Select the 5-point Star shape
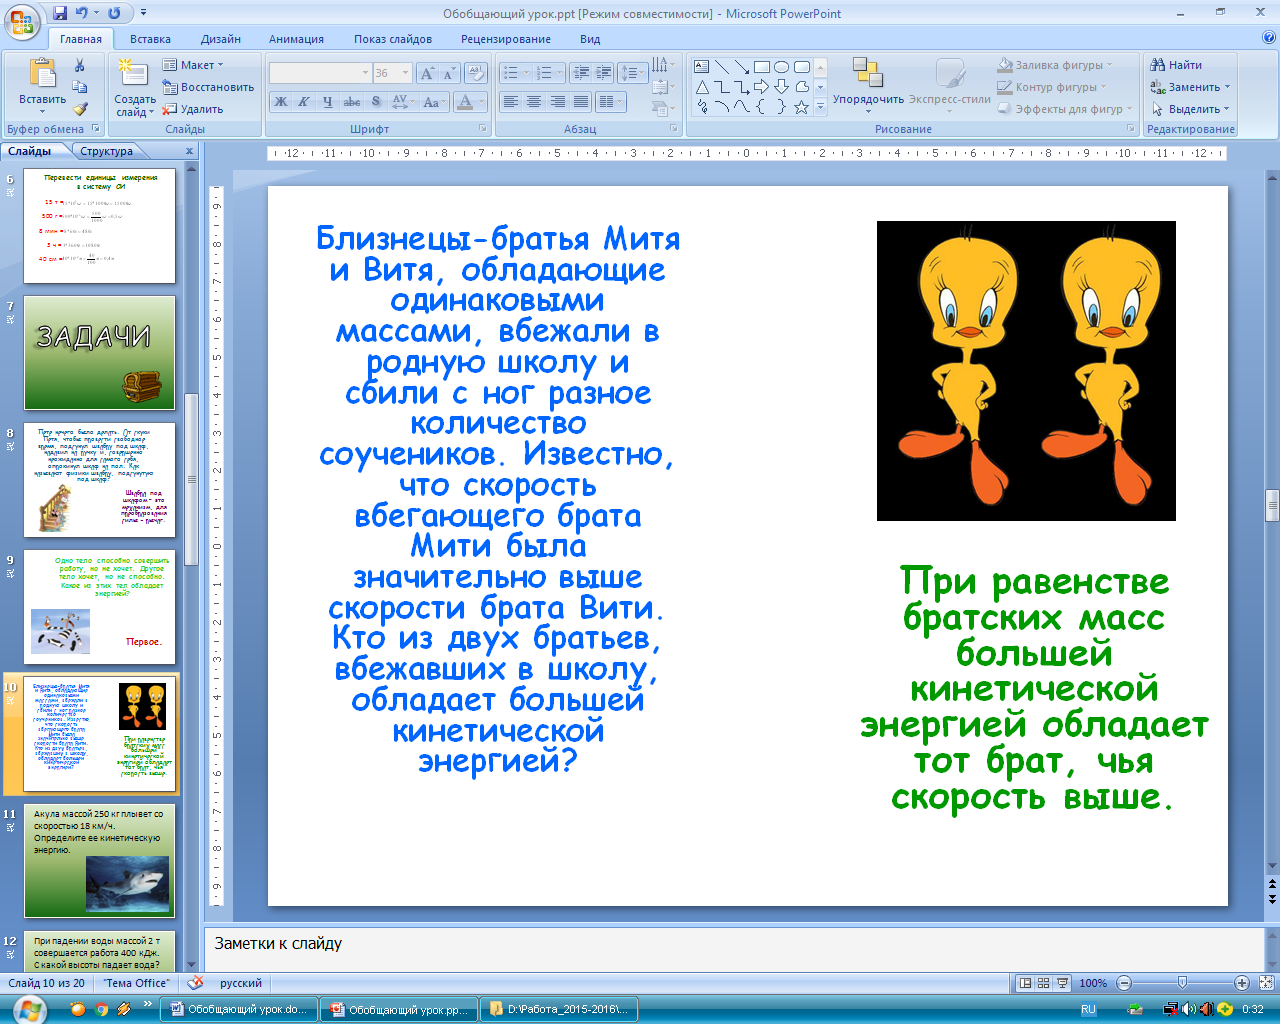Screen dimensions: 1280x1024 [801, 107]
